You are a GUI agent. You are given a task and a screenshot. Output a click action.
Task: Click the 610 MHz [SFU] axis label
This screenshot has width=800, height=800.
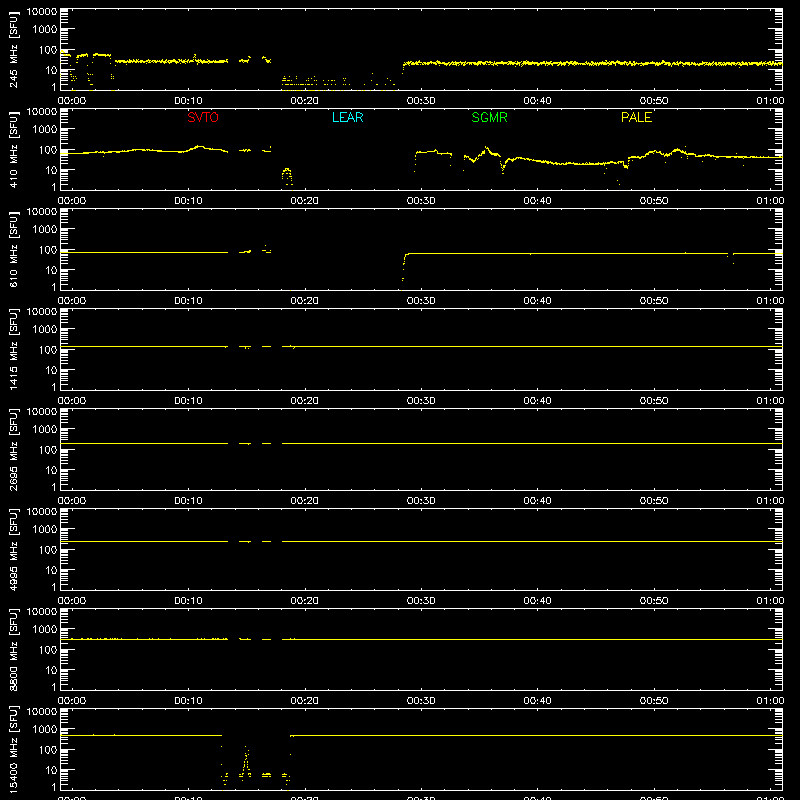click(x=13, y=249)
